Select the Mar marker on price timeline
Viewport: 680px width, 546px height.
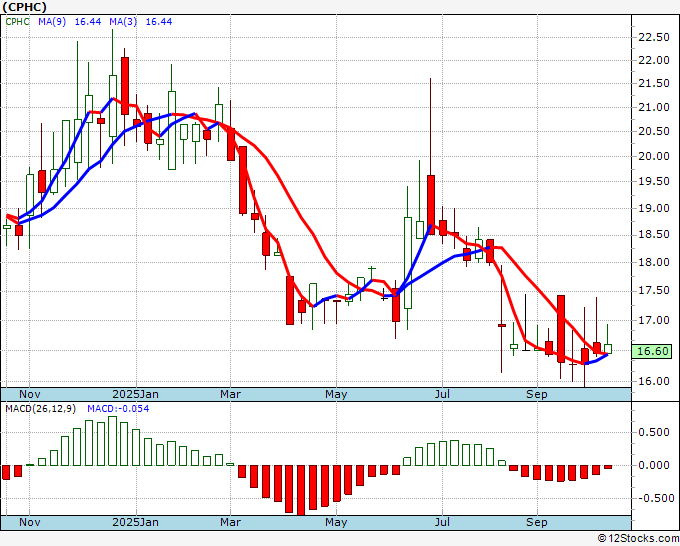click(230, 394)
